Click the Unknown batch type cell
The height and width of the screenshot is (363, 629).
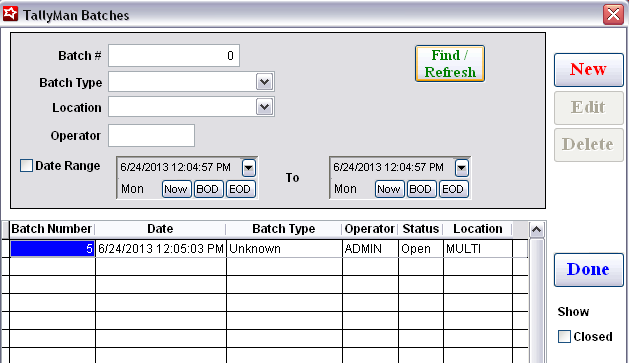click(284, 249)
